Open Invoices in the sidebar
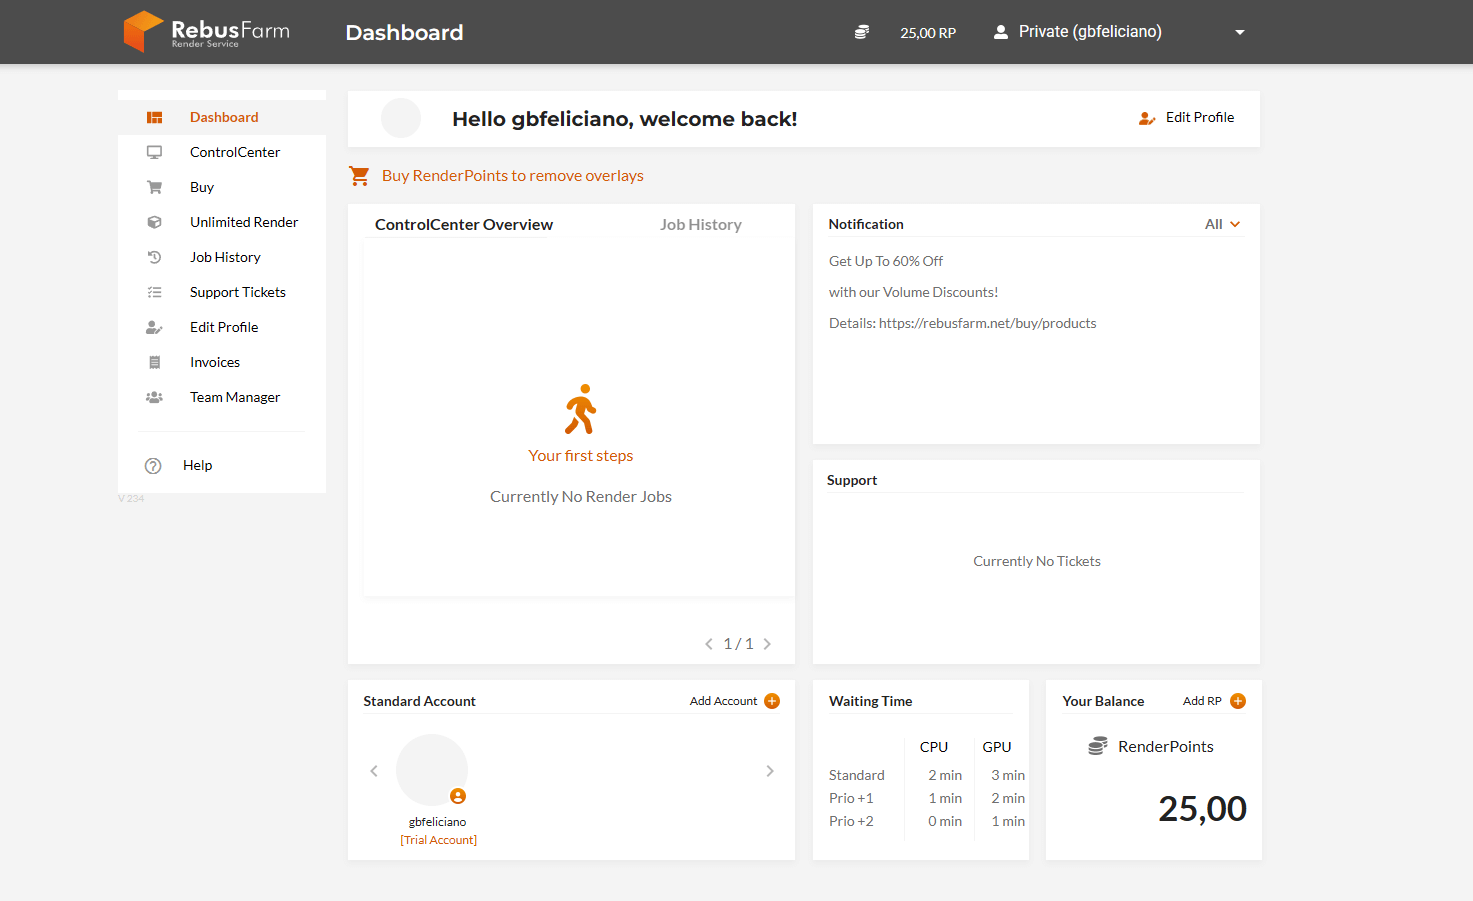The height and width of the screenshot is (901, 1473). click(222, 362)
